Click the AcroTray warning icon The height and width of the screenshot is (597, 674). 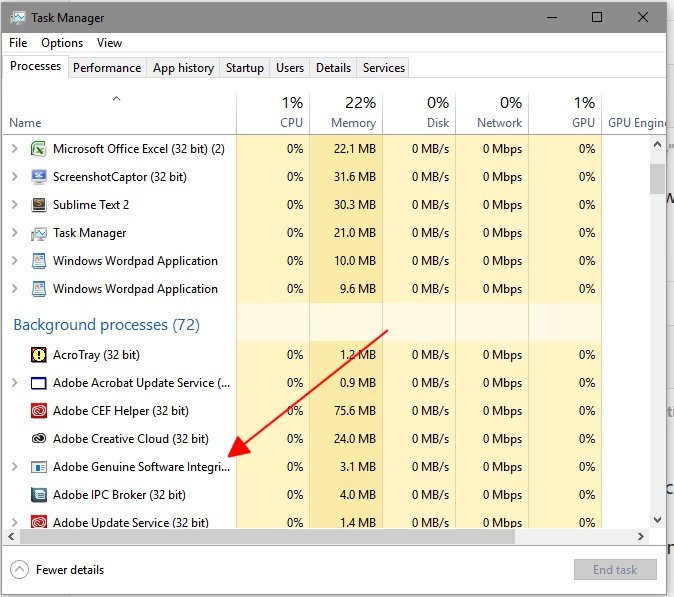39,355
